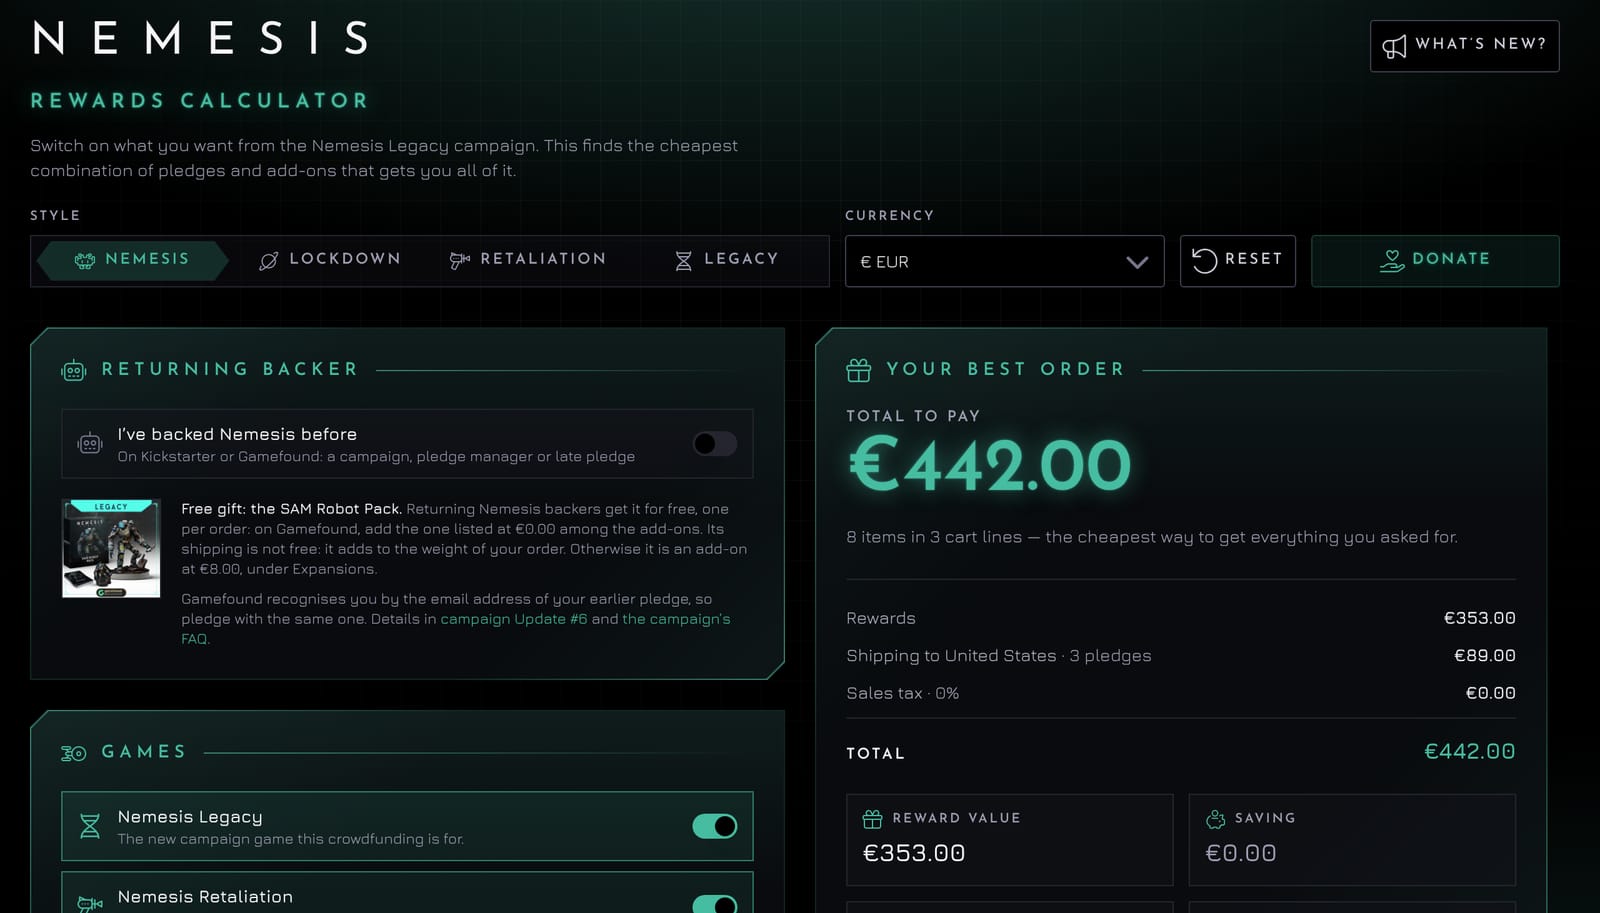
Task: Turn off the Nemesis Retaliation toggle
Action: (x=715, y=903)
